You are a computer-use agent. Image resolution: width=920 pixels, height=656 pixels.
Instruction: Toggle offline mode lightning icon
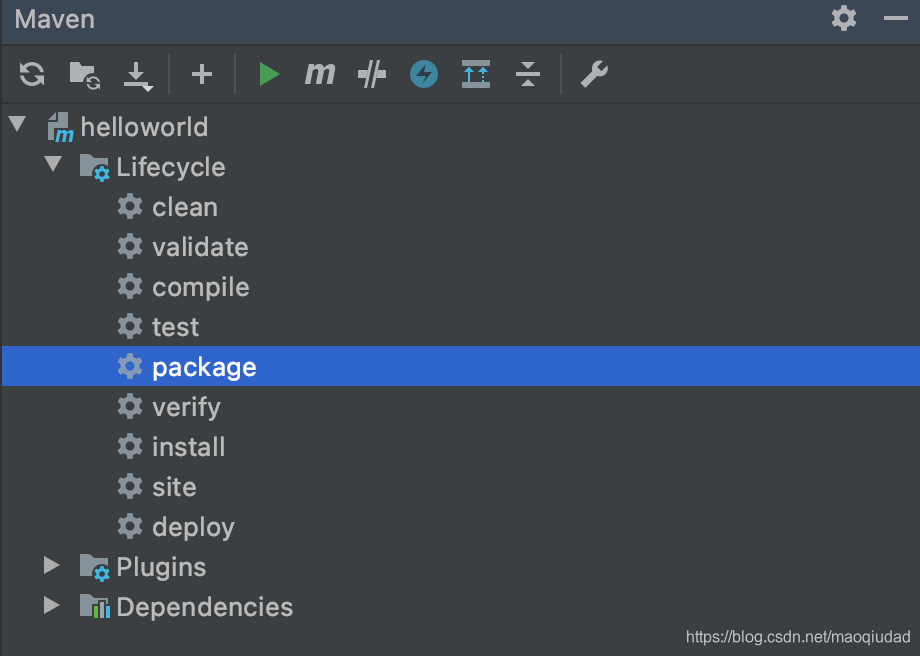[x=424, y=75]
